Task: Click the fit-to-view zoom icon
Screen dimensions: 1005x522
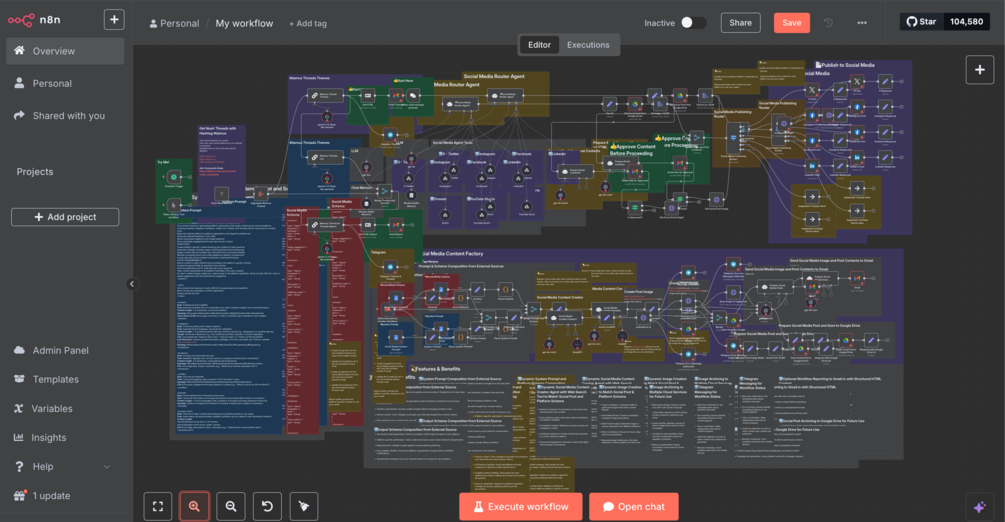Action: pos(158,507)
